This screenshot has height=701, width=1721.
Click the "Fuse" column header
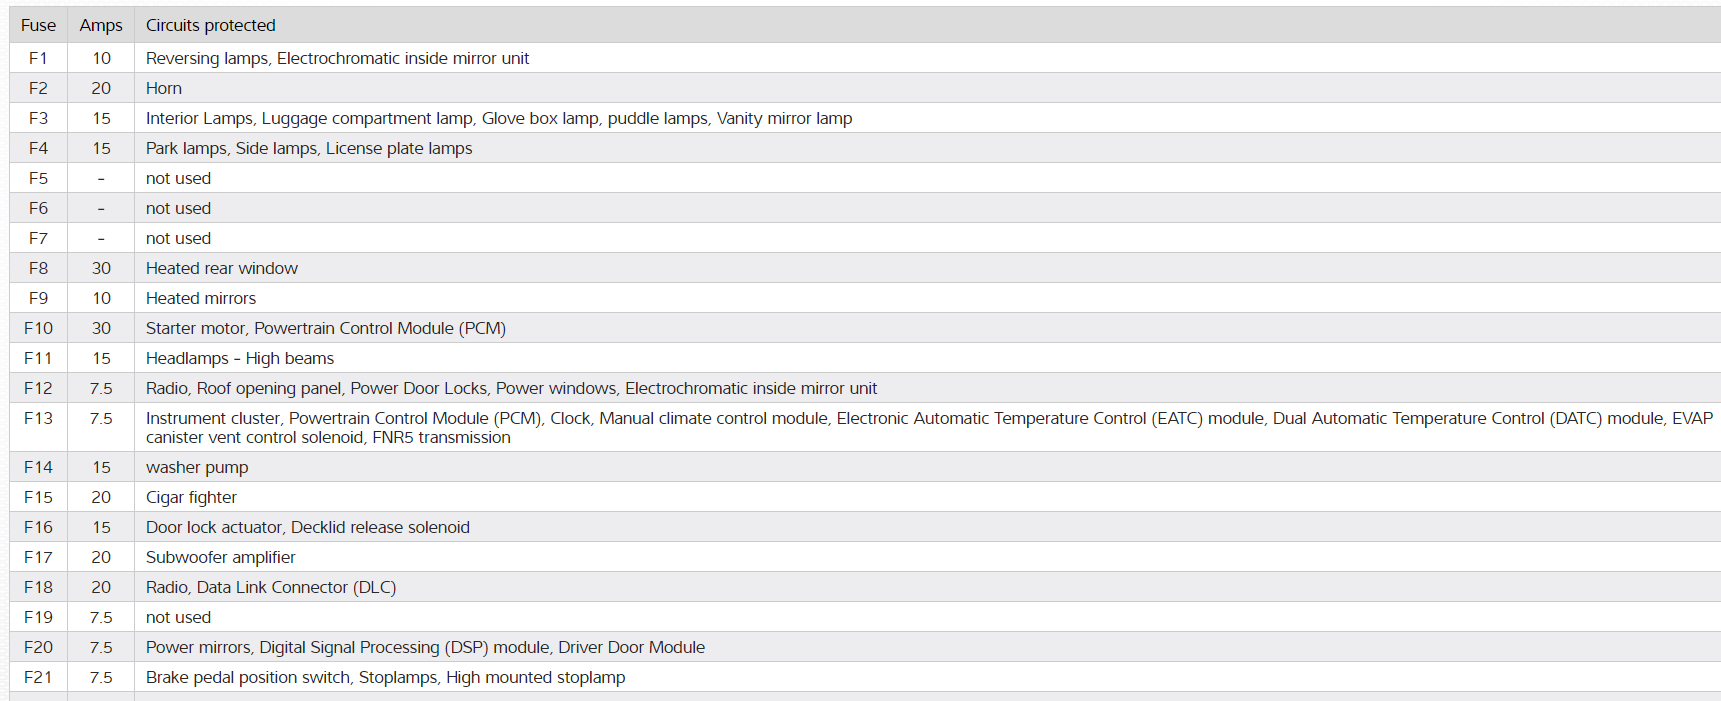click(x=38, y=25)
